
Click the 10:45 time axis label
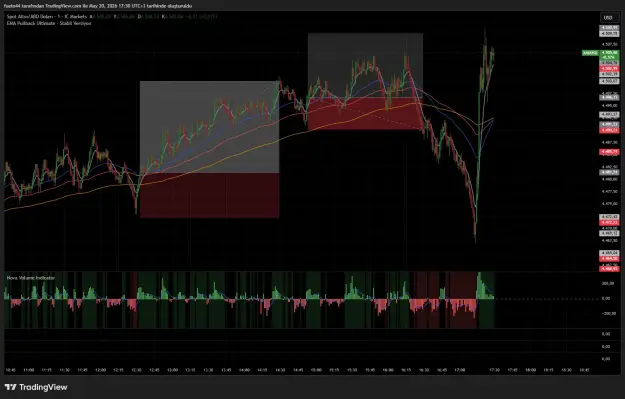click(11, 370)
